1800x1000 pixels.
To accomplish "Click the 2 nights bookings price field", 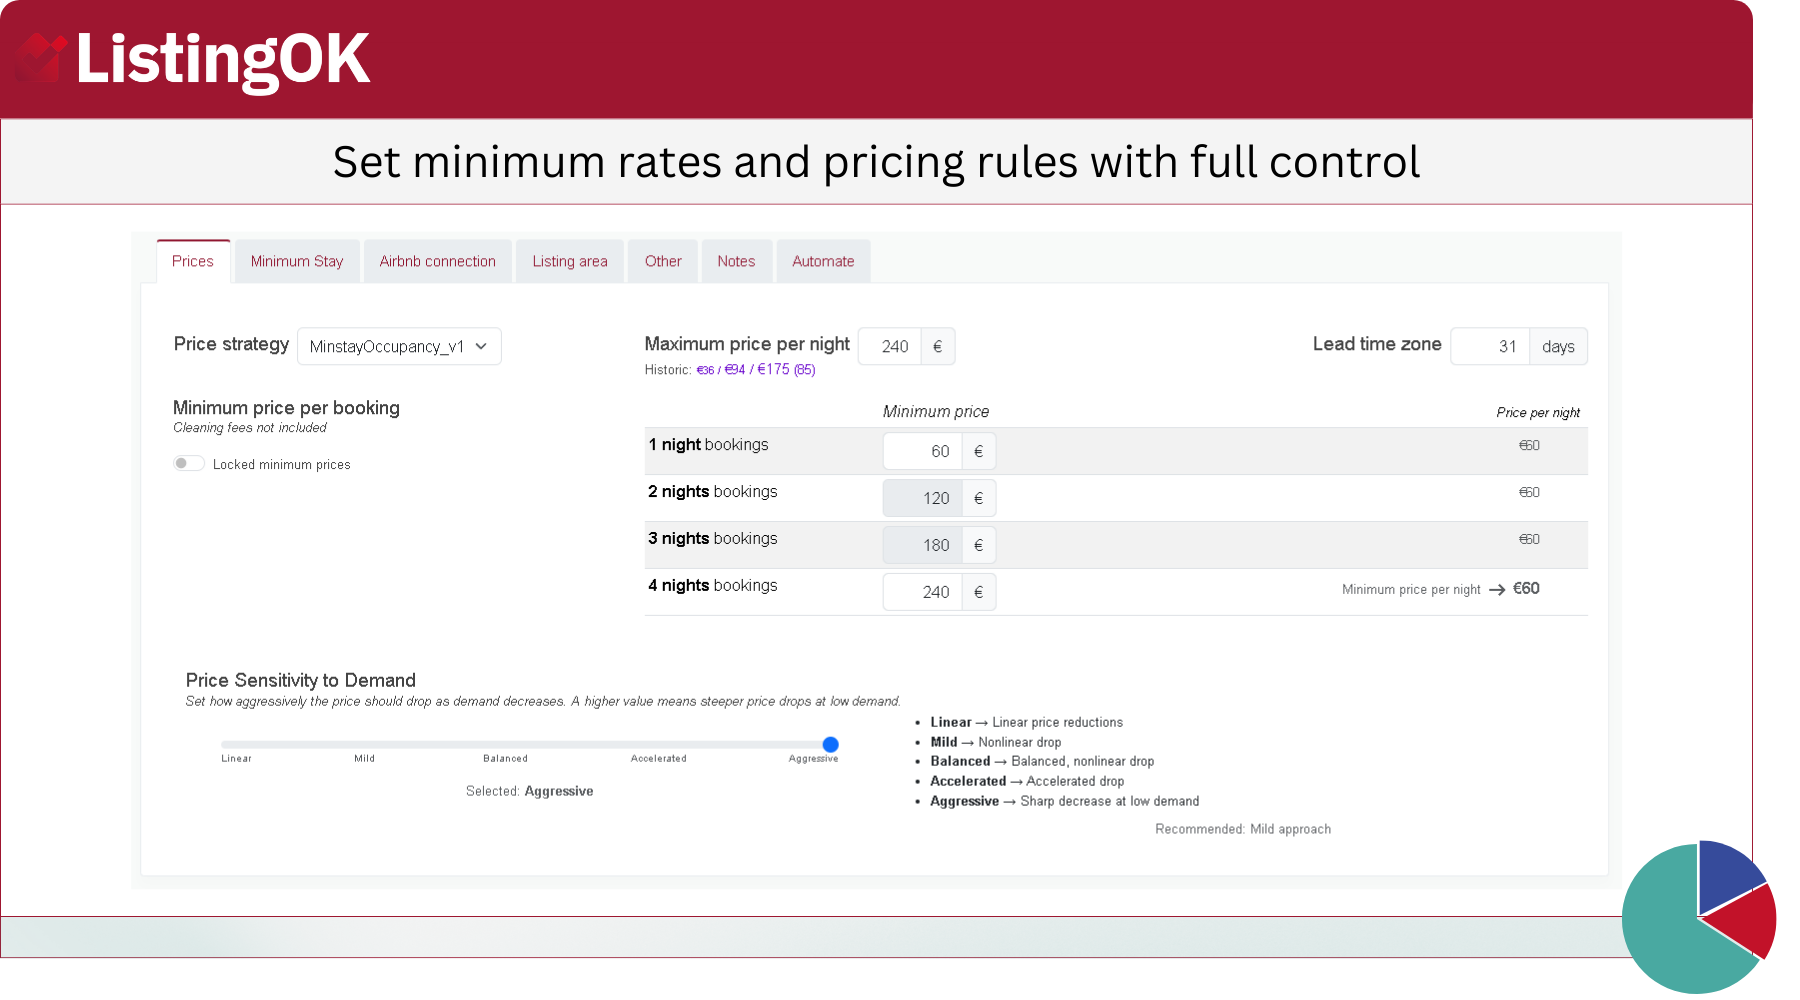I will coord(923,498).
